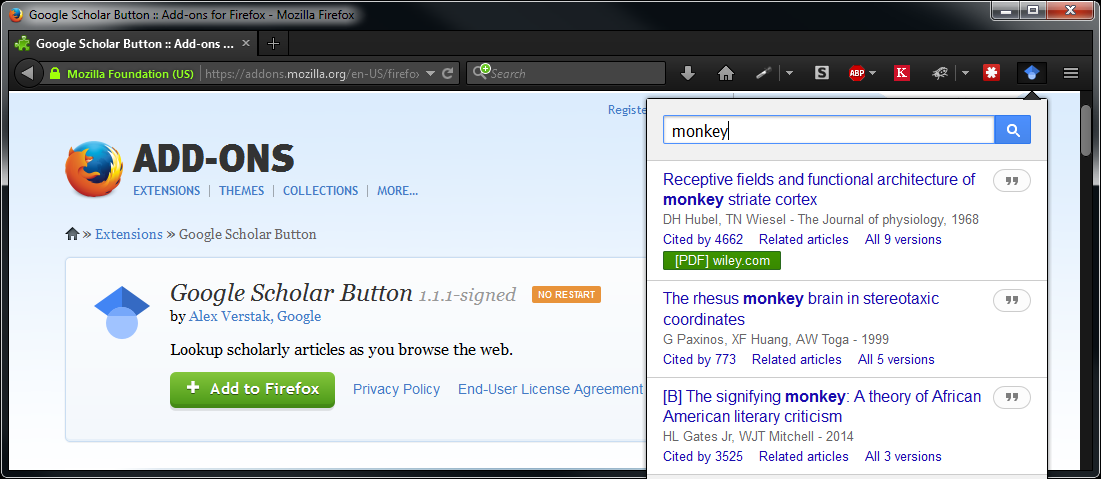Click the Google Scholar toolbar button
This screenshot has width=1101, height=479.
click(x=1031, y=73)
